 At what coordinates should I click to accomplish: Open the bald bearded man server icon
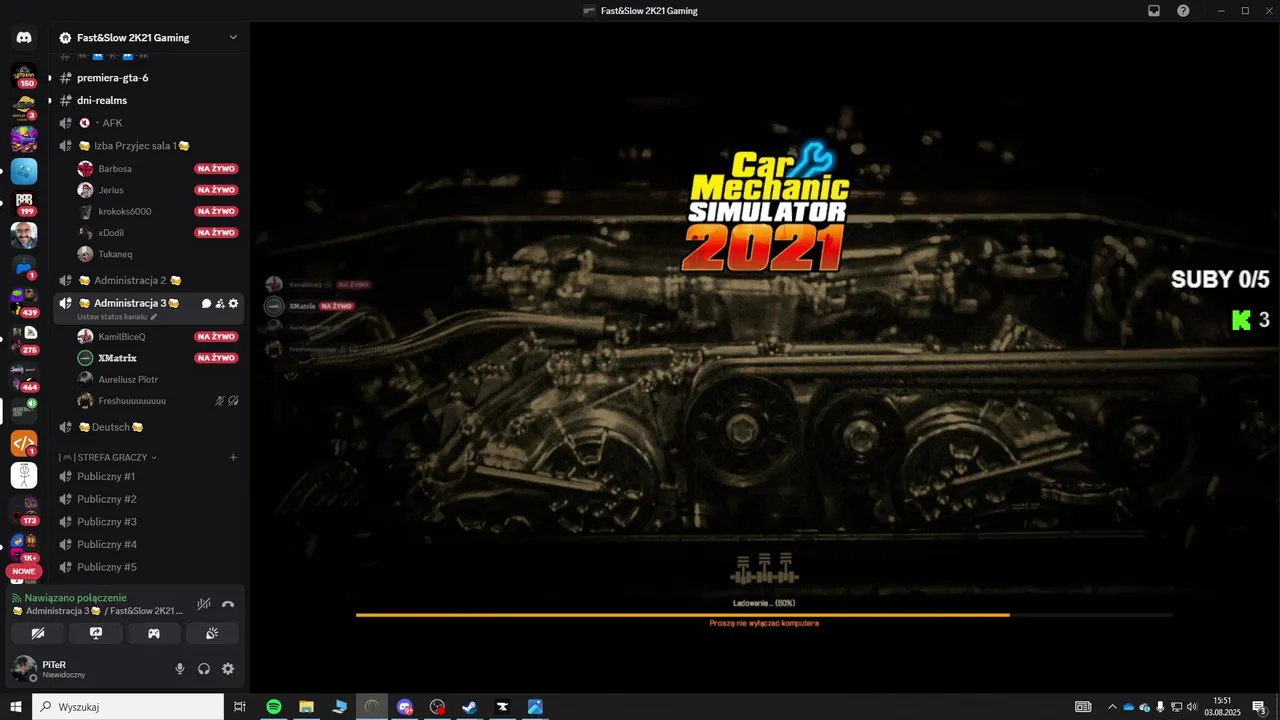pyautogui.click(x=24, y=235)
